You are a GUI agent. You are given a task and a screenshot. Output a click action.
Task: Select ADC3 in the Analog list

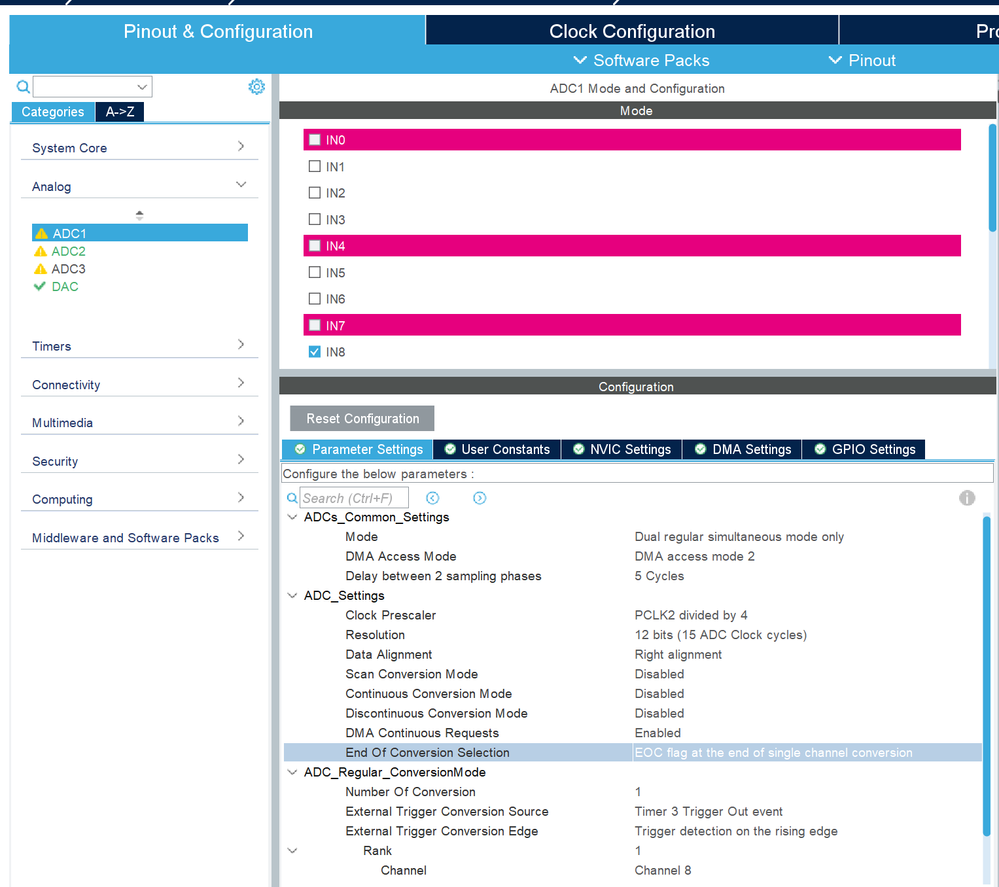68,269
